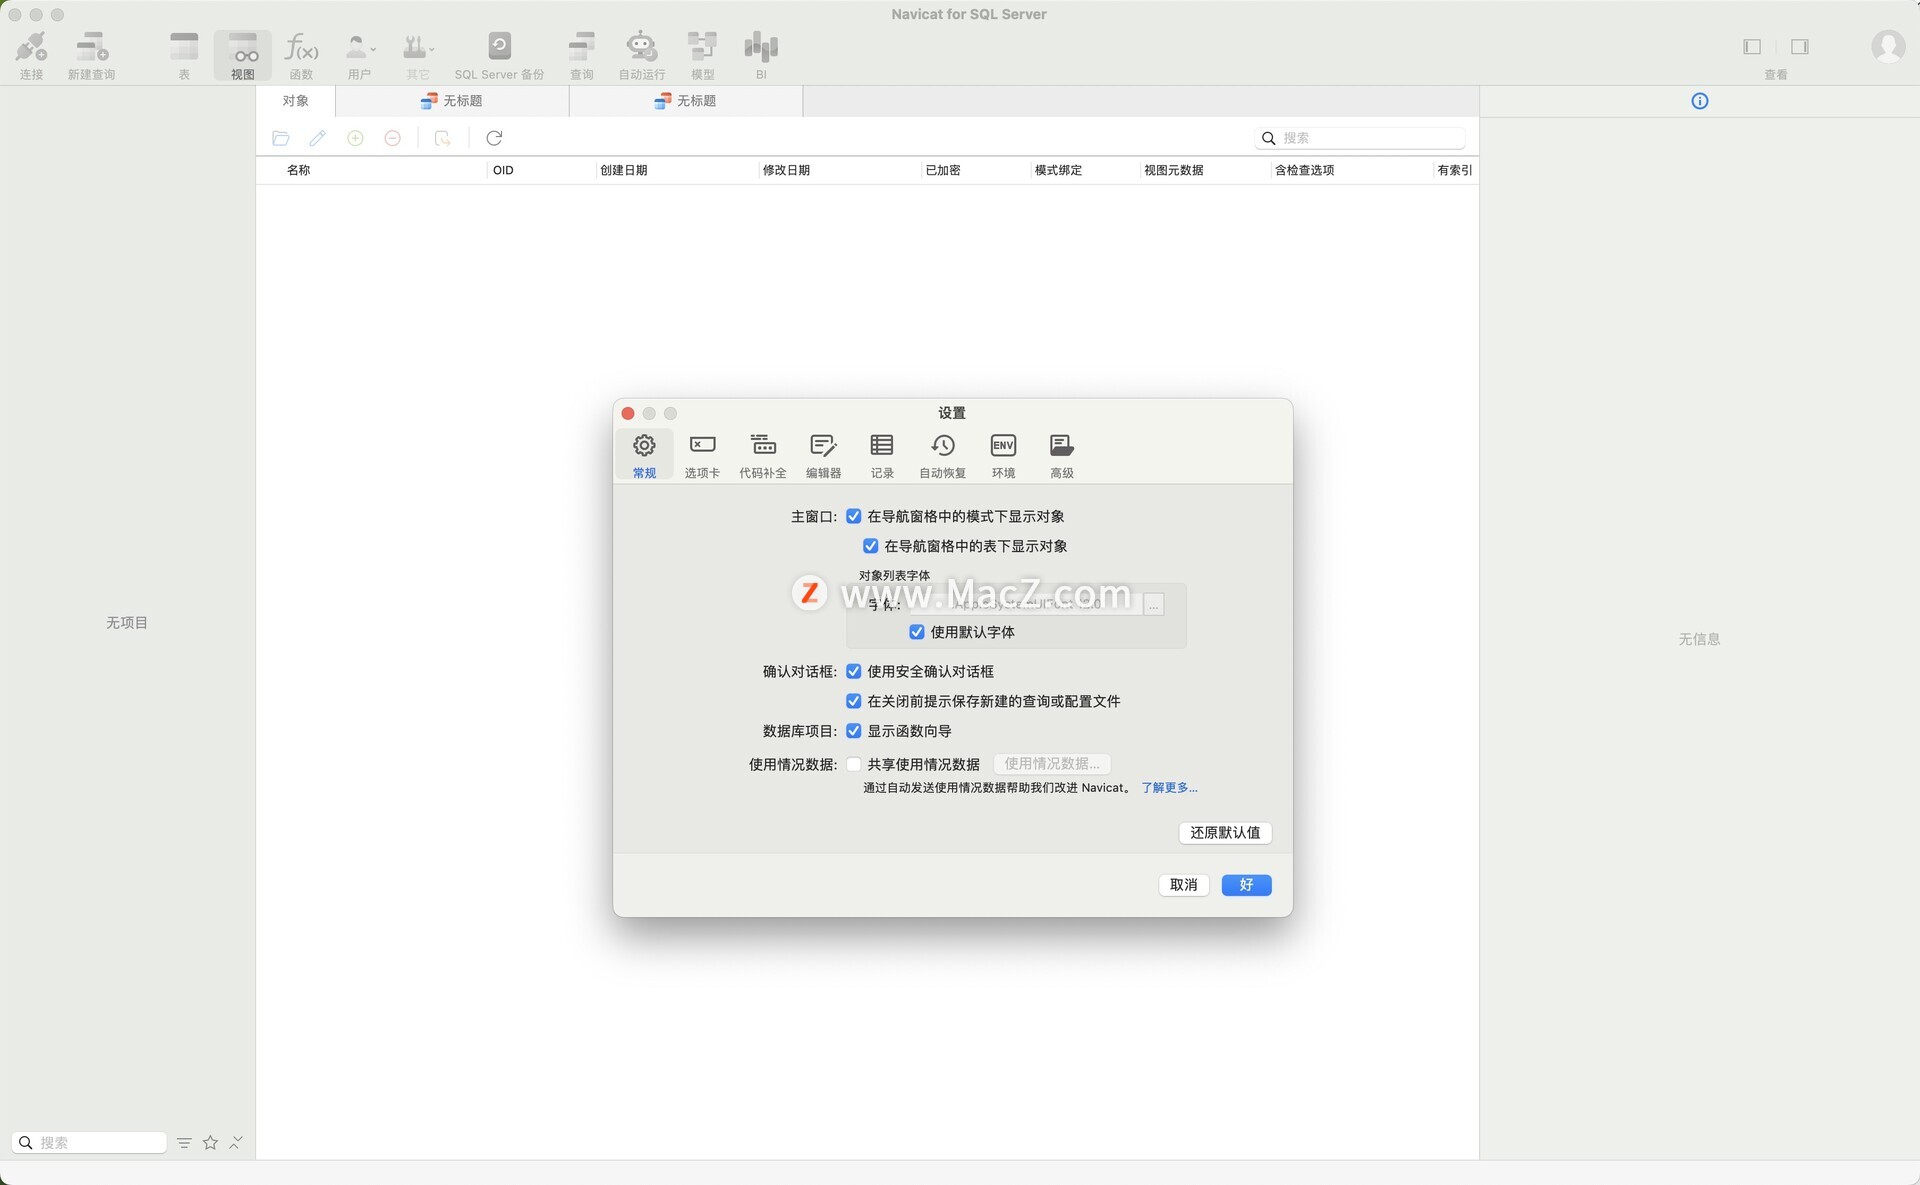Viewport: 1920px width, 1185px height.
Task: Click the favorites star icon in sidebar
Action: tap(210, 1142)
